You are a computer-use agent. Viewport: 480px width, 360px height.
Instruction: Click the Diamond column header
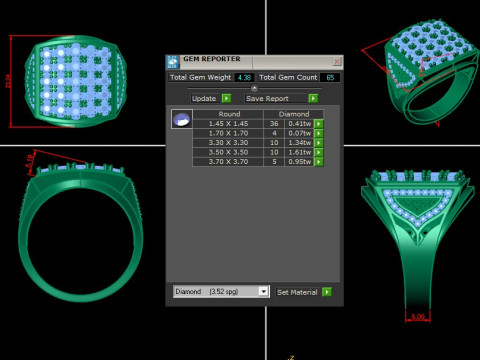click(x=294, y=114)
